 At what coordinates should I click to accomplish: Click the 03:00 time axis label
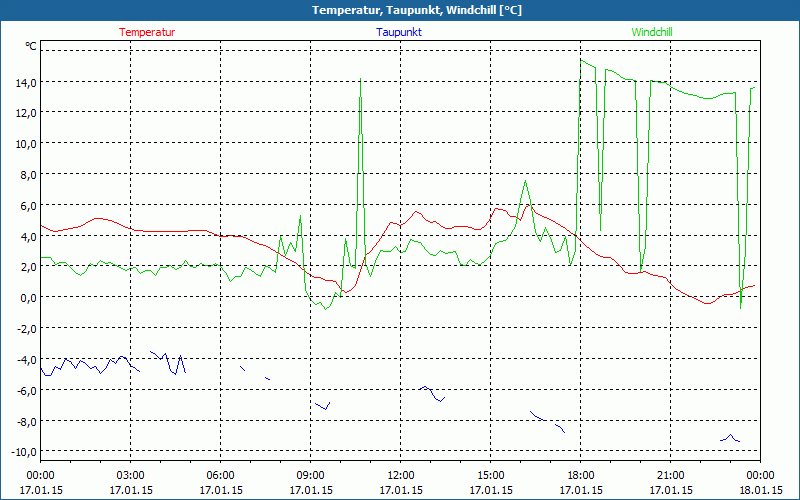point(131,476)
